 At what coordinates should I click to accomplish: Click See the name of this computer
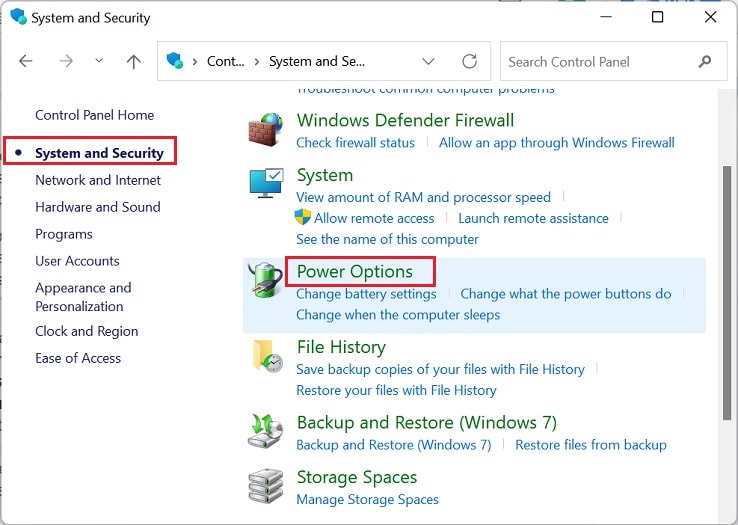tap(387, 239)
